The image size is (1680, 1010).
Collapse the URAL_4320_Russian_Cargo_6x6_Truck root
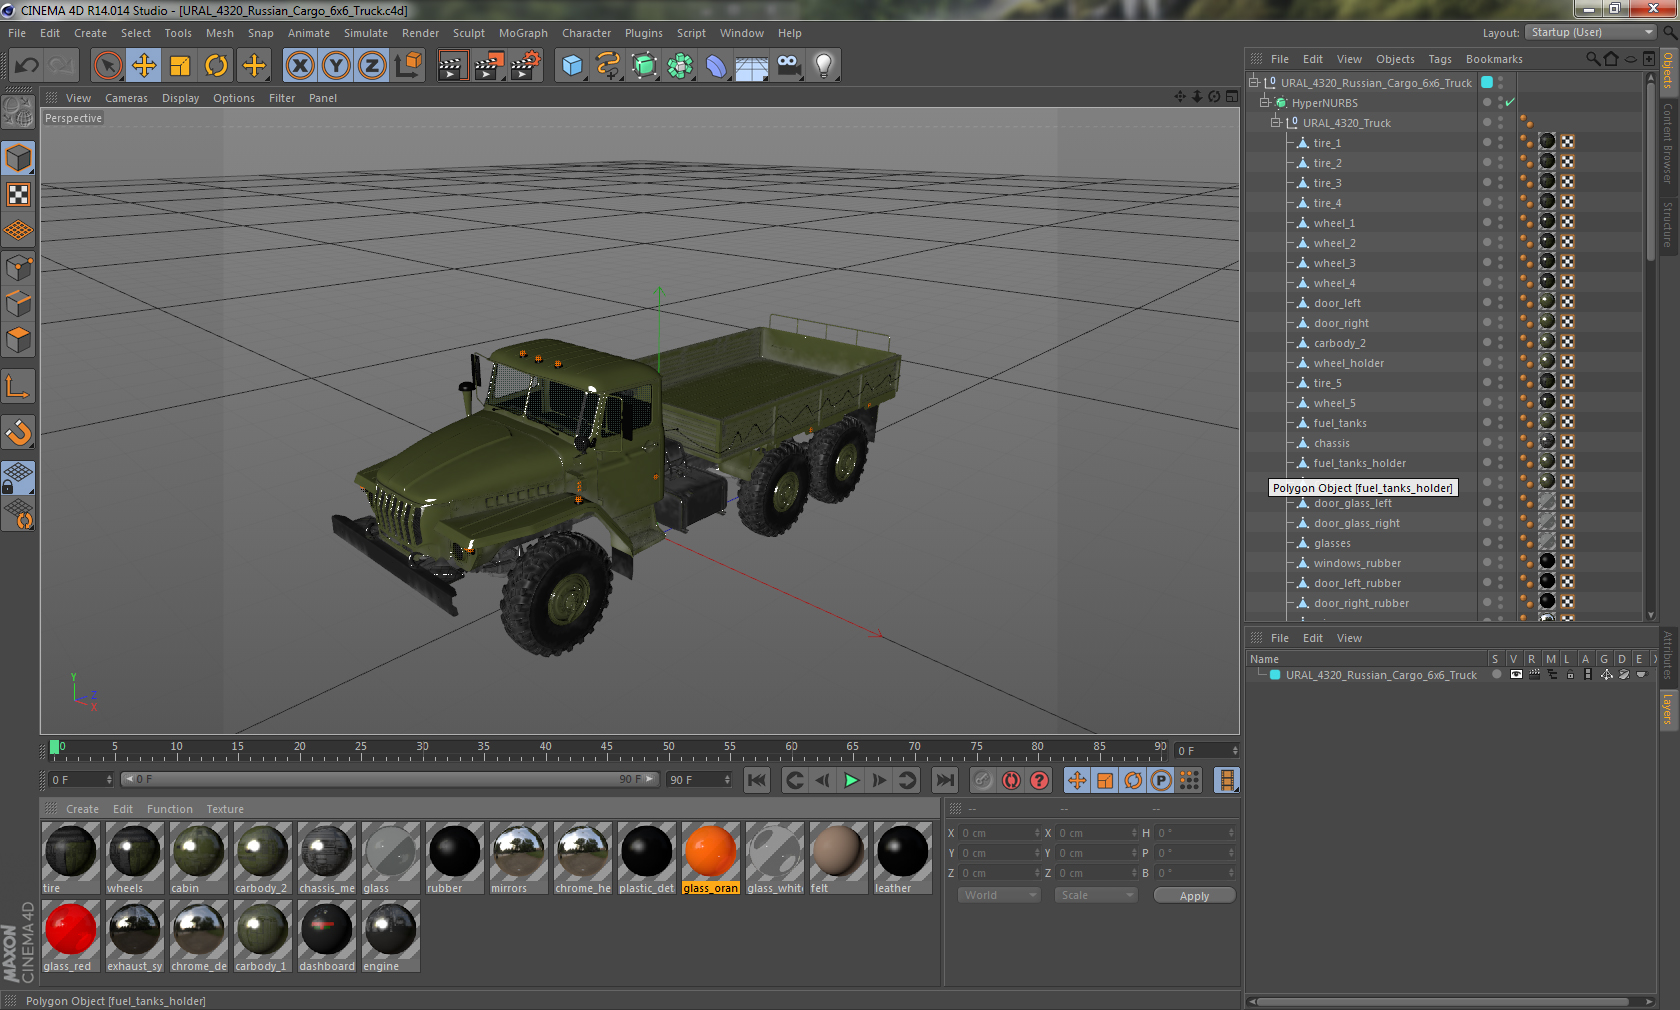click(1253, 82)
